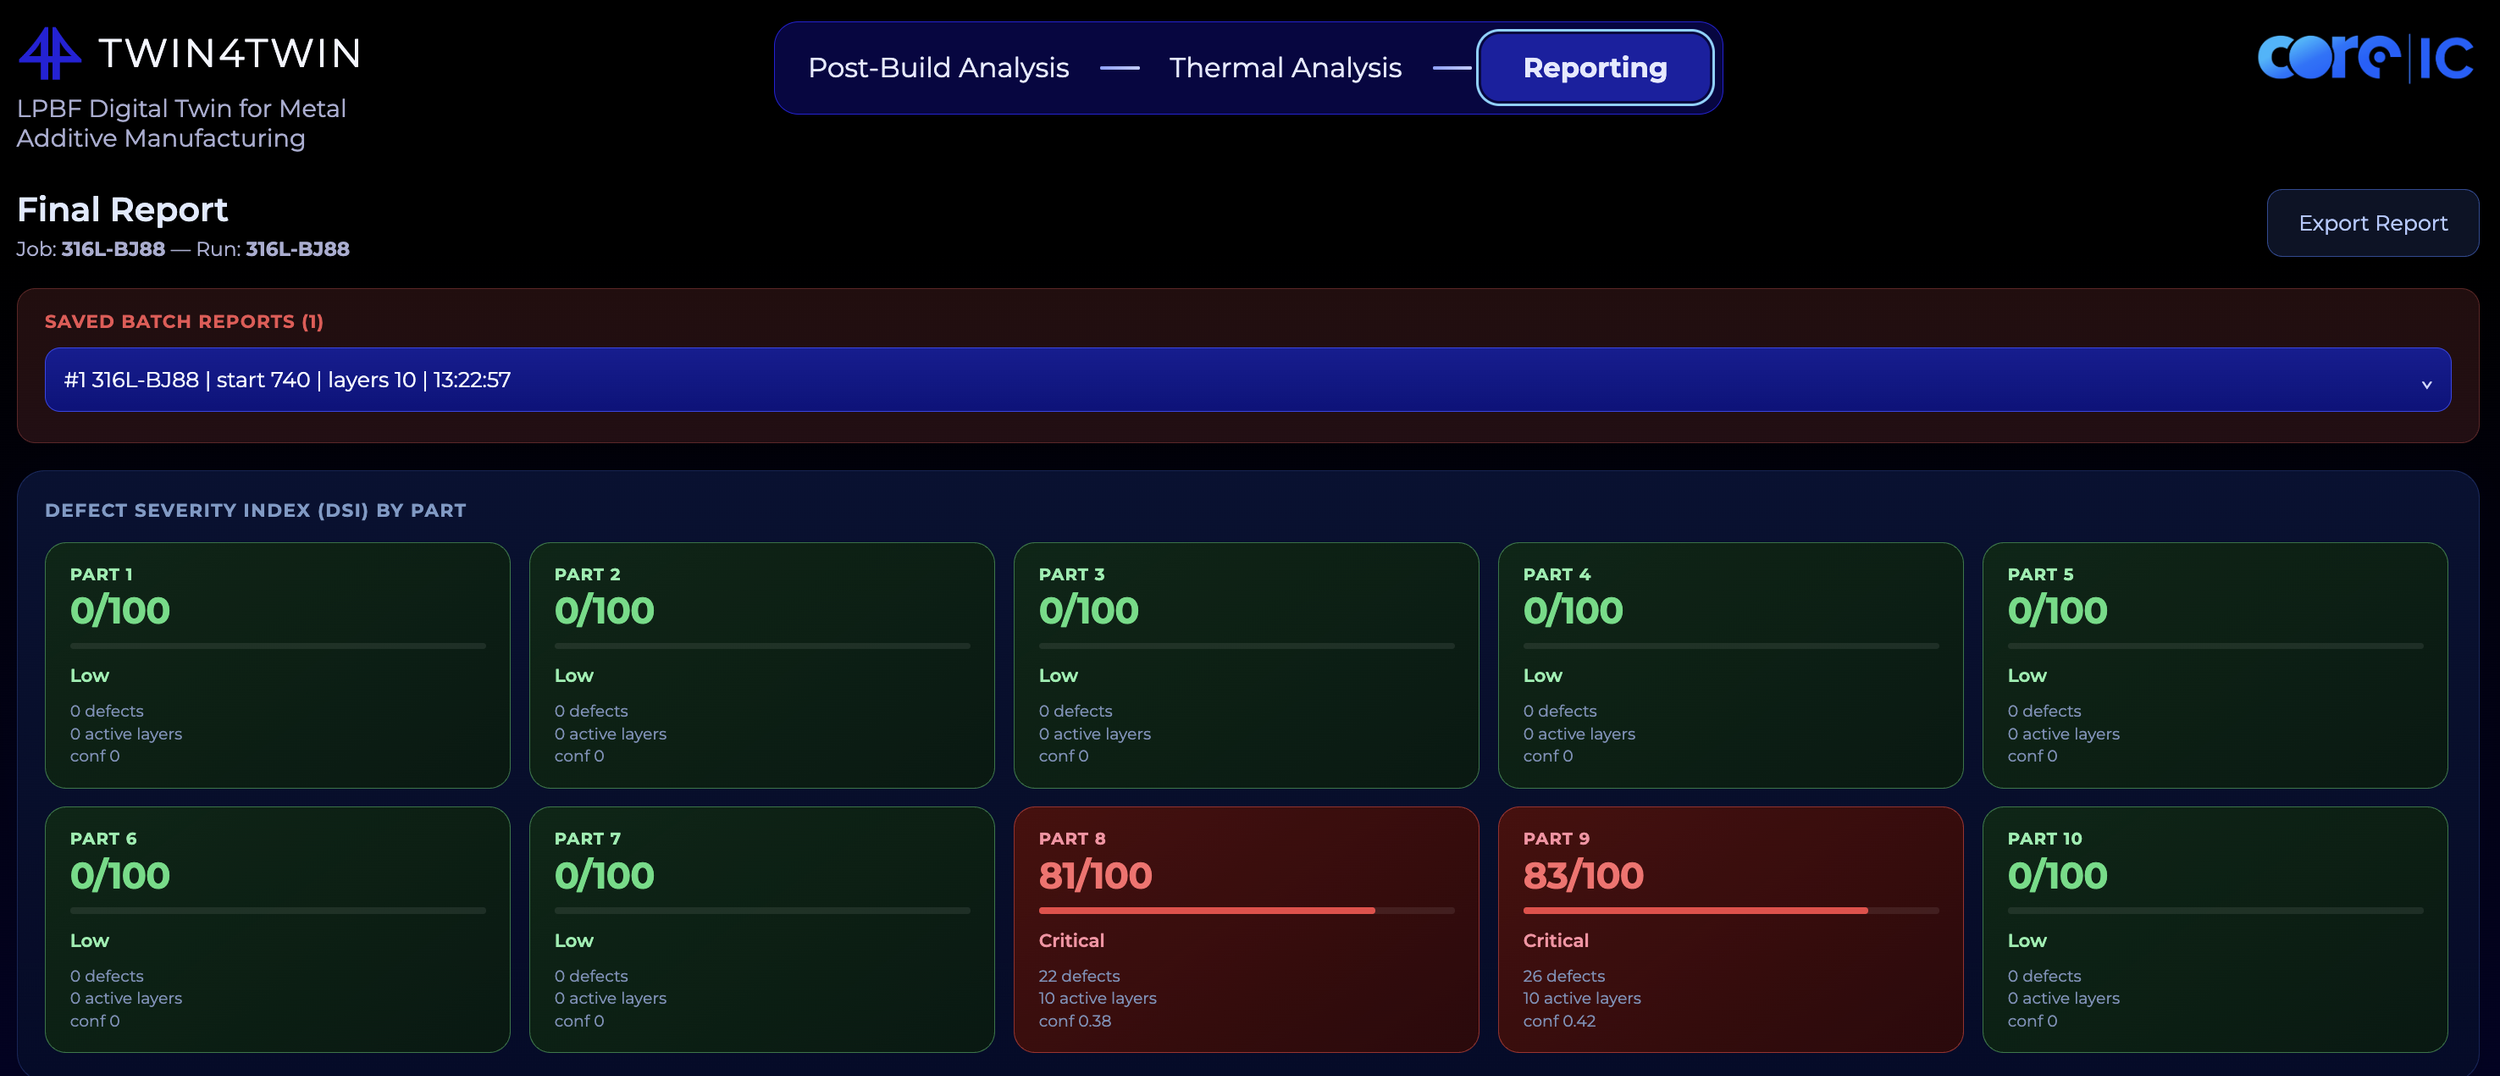Viewport: 2500px width, 1076px height.
Task: Click Critical label in Part 8
Action: point(1071,941)
